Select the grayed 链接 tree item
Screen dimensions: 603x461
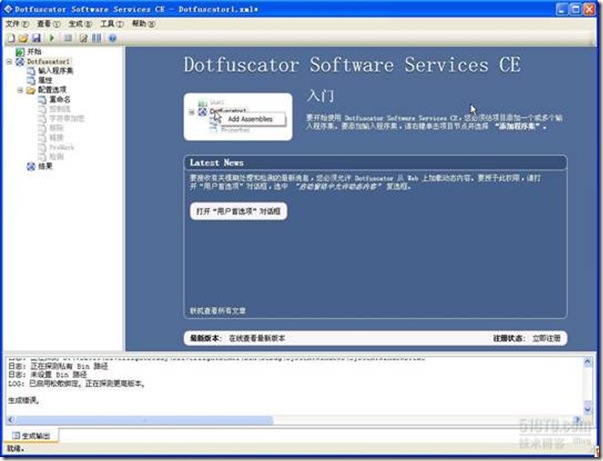[57, 138]
